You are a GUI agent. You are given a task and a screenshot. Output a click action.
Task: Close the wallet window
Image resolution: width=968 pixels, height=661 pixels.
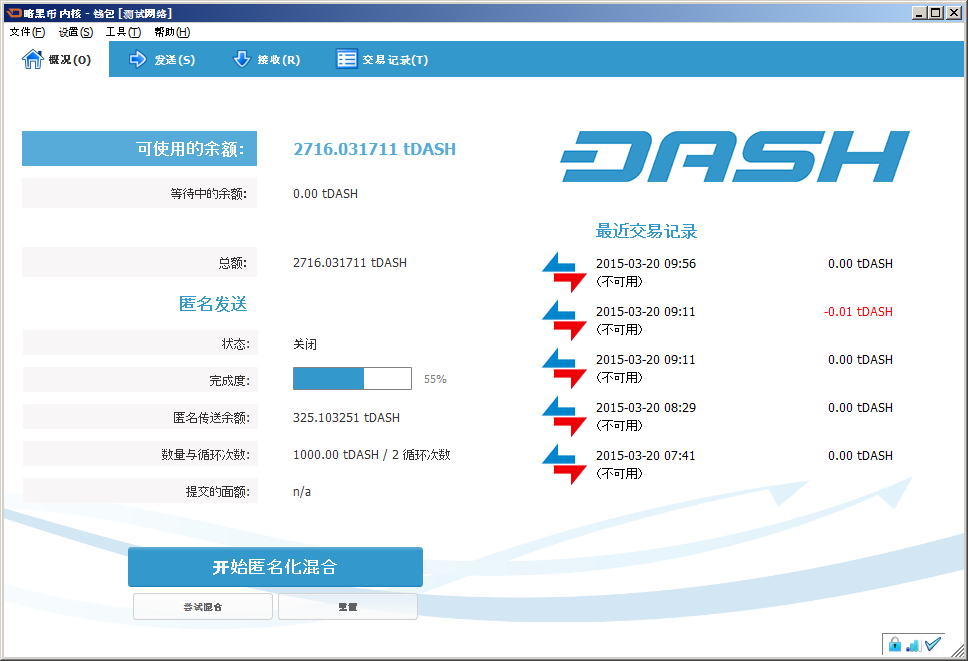pyautogui.click(x=954, y=12)
